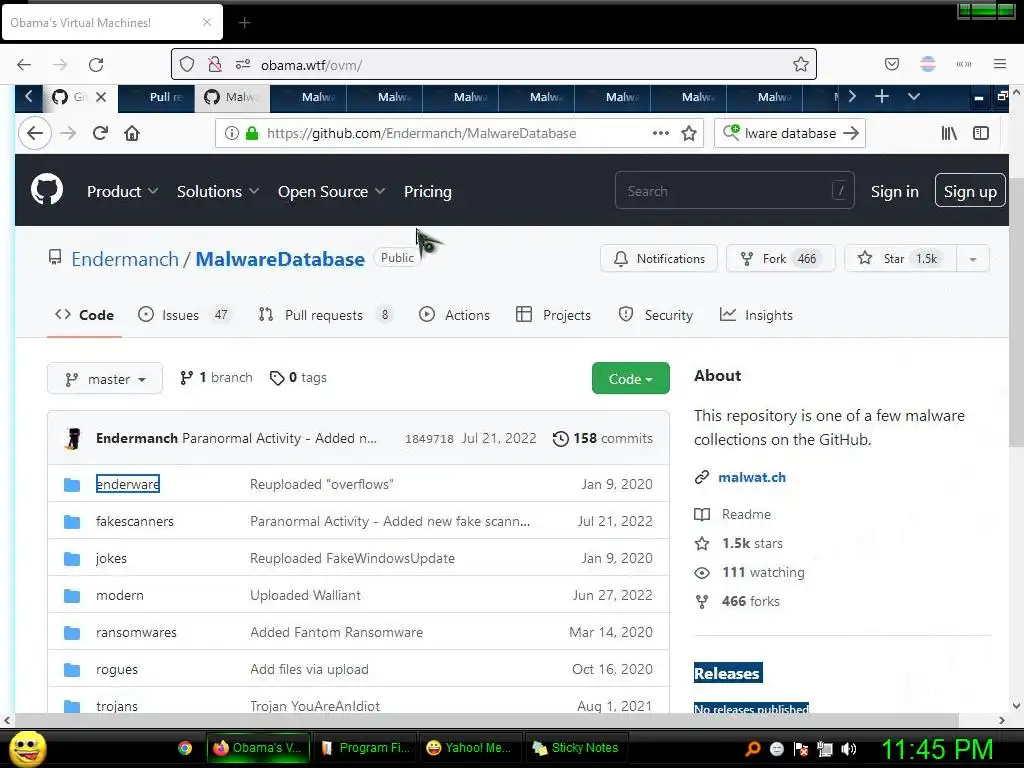
Task: Add a new tab in VM browser
Action: [882, 97]
